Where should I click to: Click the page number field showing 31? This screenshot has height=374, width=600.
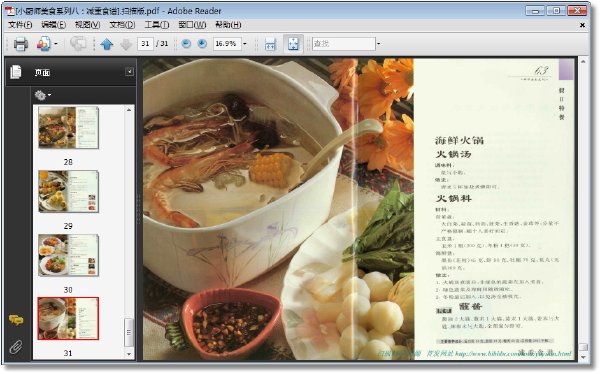pyautogui.click(x=145, y=44)
